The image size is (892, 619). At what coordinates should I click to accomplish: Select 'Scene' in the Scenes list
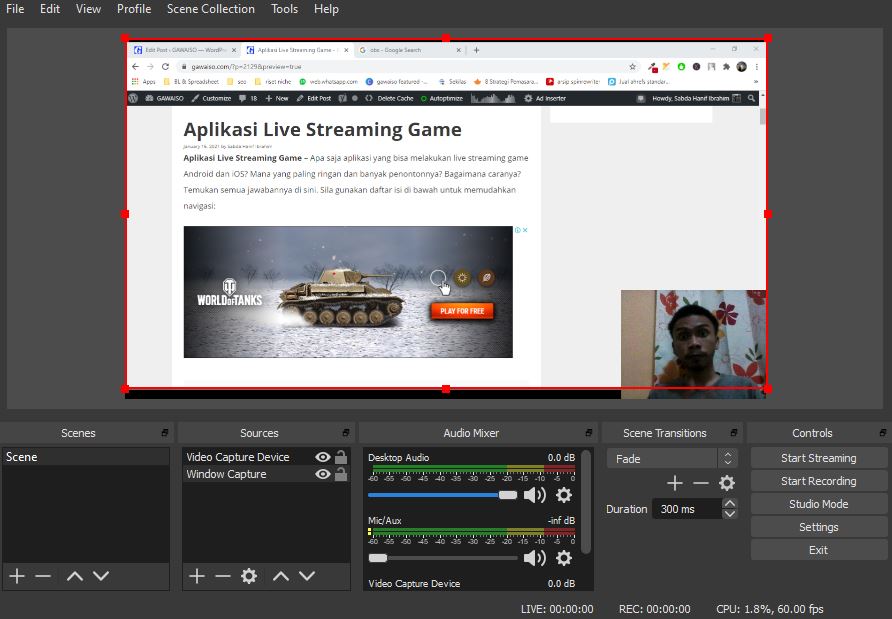(x=60, y=457)
